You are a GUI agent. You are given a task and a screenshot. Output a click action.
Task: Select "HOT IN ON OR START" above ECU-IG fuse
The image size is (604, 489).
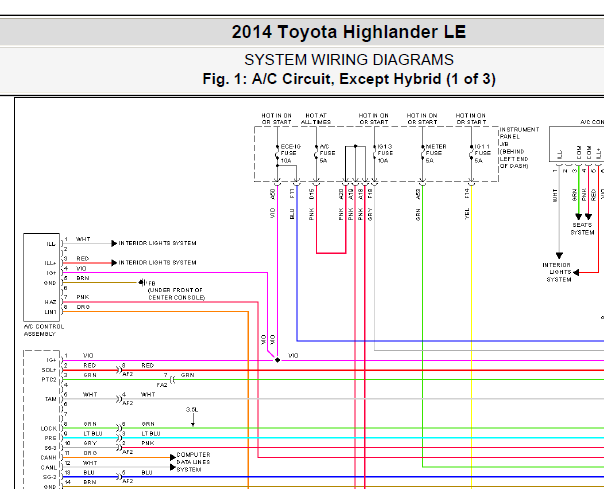pos(277,119)
